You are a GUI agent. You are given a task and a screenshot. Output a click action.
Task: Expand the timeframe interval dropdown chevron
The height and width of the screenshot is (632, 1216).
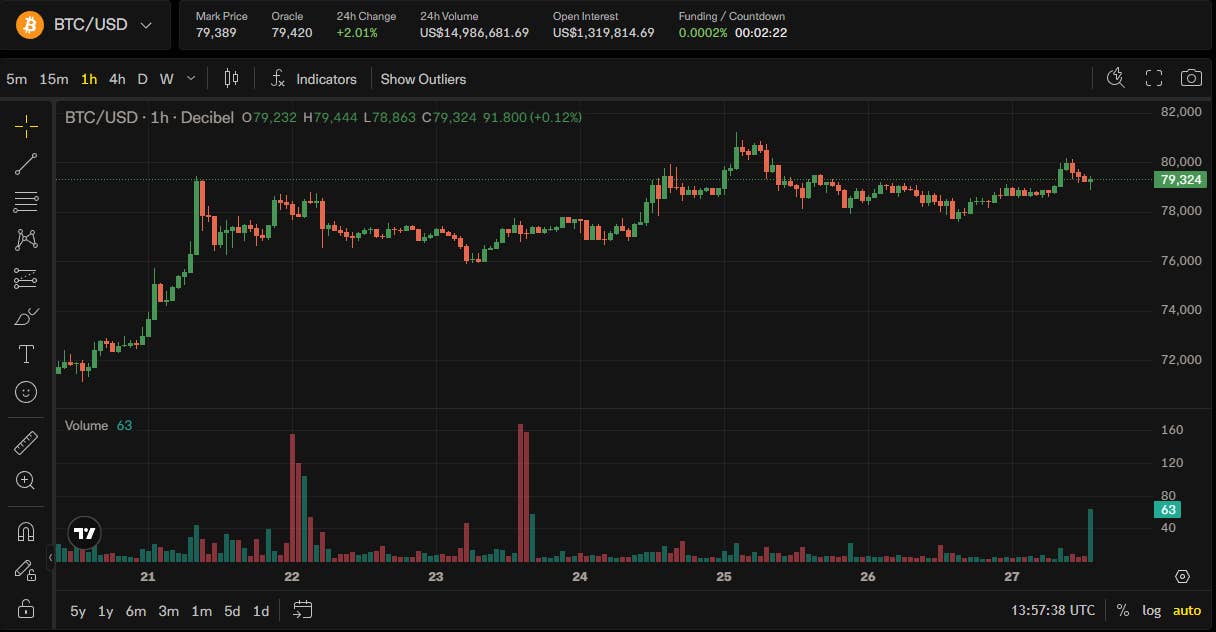coord(192,79)
